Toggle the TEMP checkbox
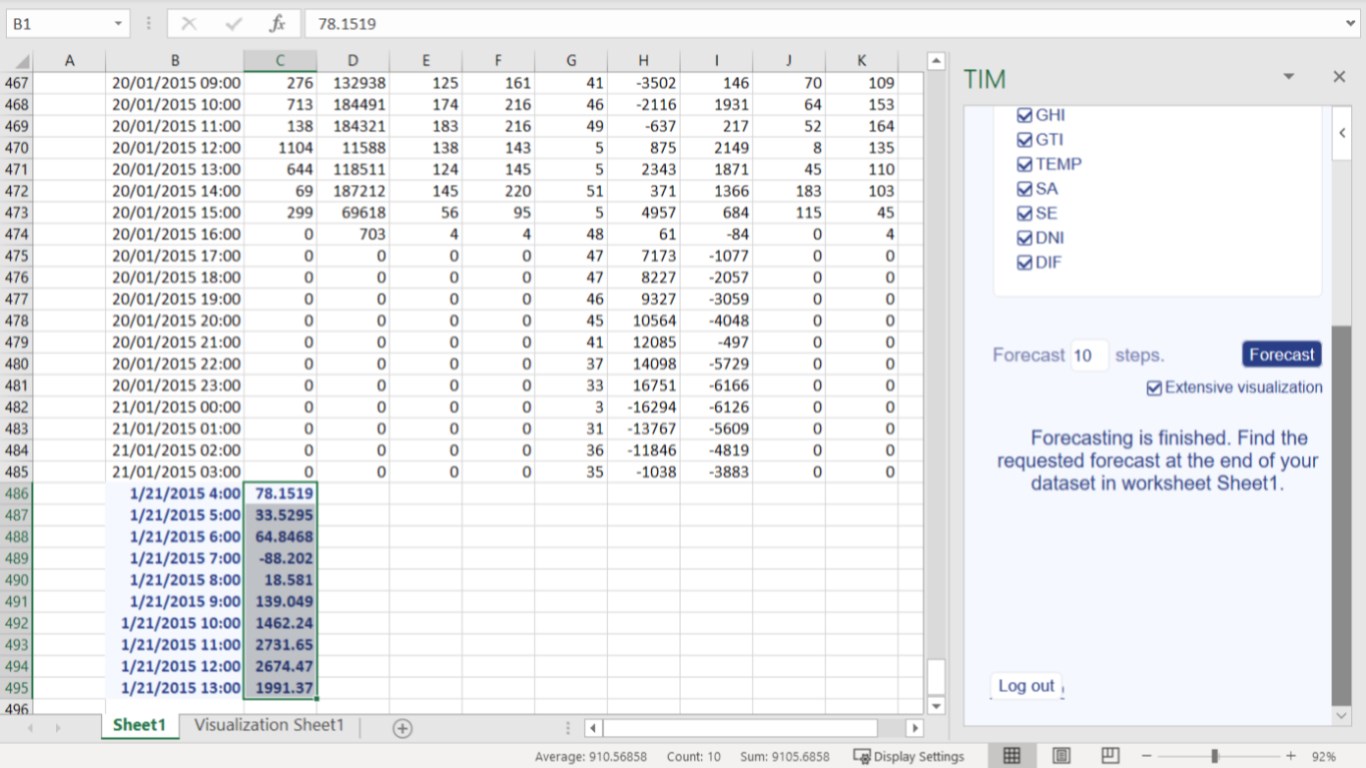The width and height of the screenshot is (1366, 768). (1024, 164)
